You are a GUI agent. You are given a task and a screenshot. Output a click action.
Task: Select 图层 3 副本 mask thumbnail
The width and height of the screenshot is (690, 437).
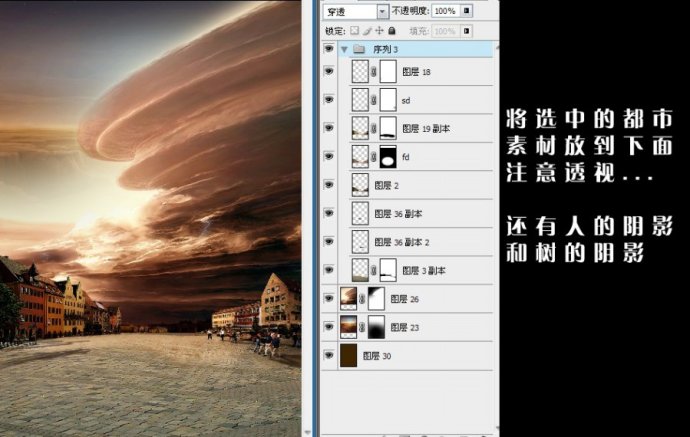coord(388,270)
